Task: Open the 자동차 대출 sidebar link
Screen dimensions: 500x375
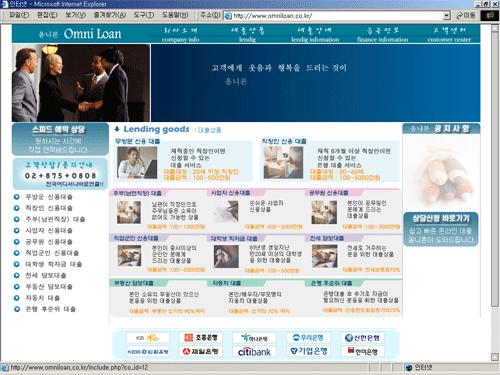Action: (43, 298)
